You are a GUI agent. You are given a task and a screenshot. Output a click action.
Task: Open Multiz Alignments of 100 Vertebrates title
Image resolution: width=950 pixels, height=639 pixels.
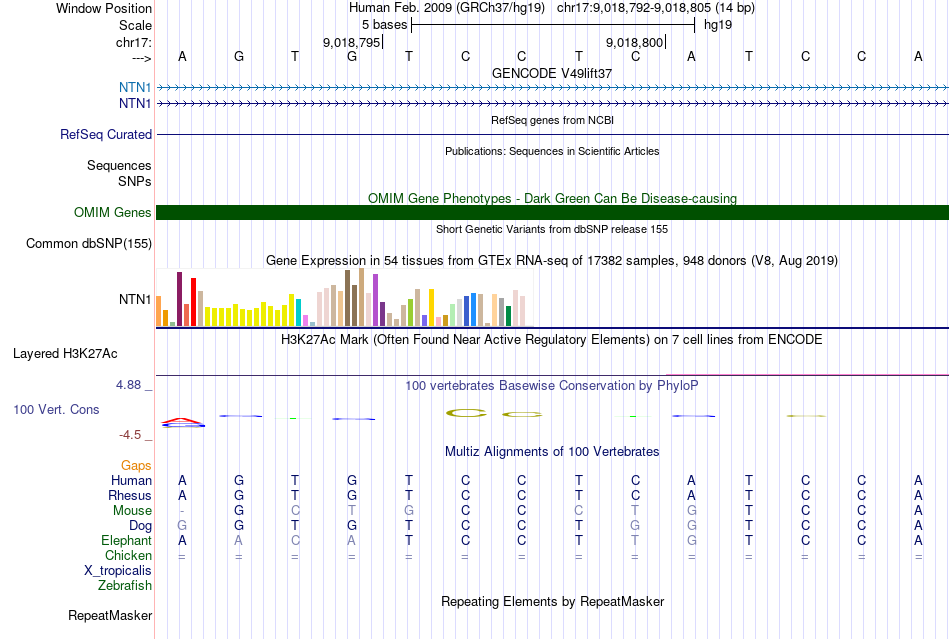click(552, 452)
